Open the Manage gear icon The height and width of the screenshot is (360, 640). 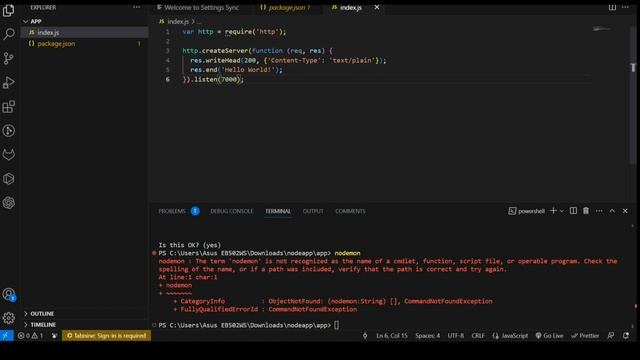(x=9, y=318)
